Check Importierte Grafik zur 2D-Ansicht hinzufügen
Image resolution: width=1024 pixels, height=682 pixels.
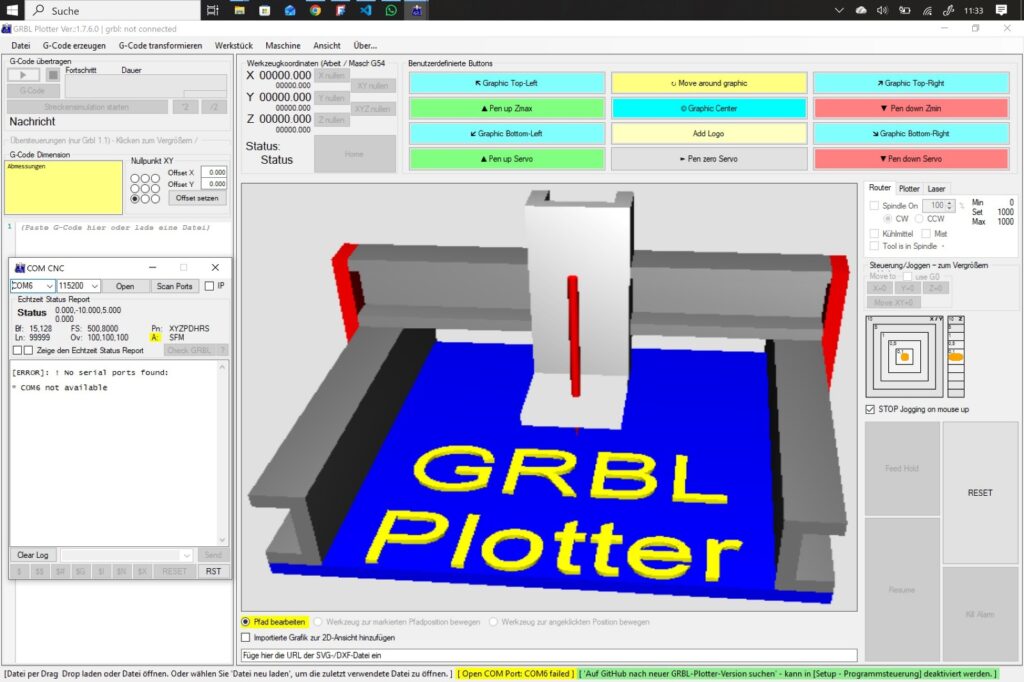tap(247, 637)
